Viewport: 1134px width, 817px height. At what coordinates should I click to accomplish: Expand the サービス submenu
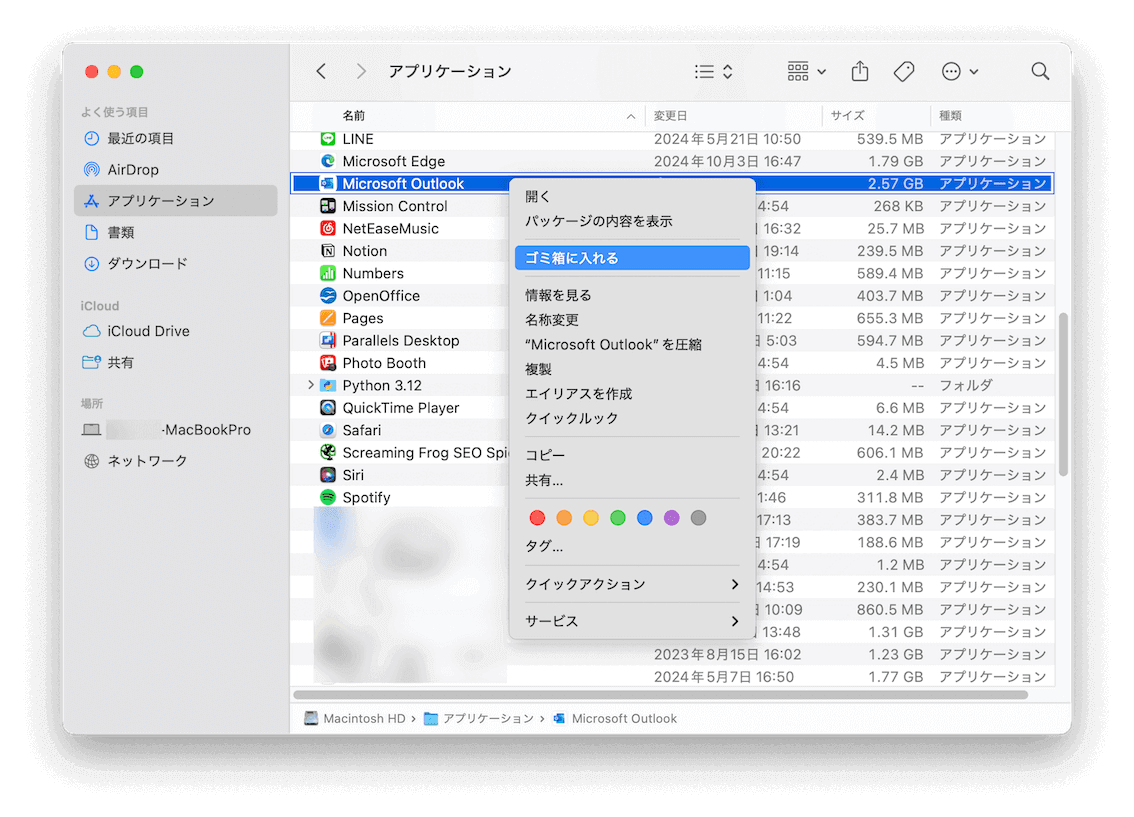[632, 620]
